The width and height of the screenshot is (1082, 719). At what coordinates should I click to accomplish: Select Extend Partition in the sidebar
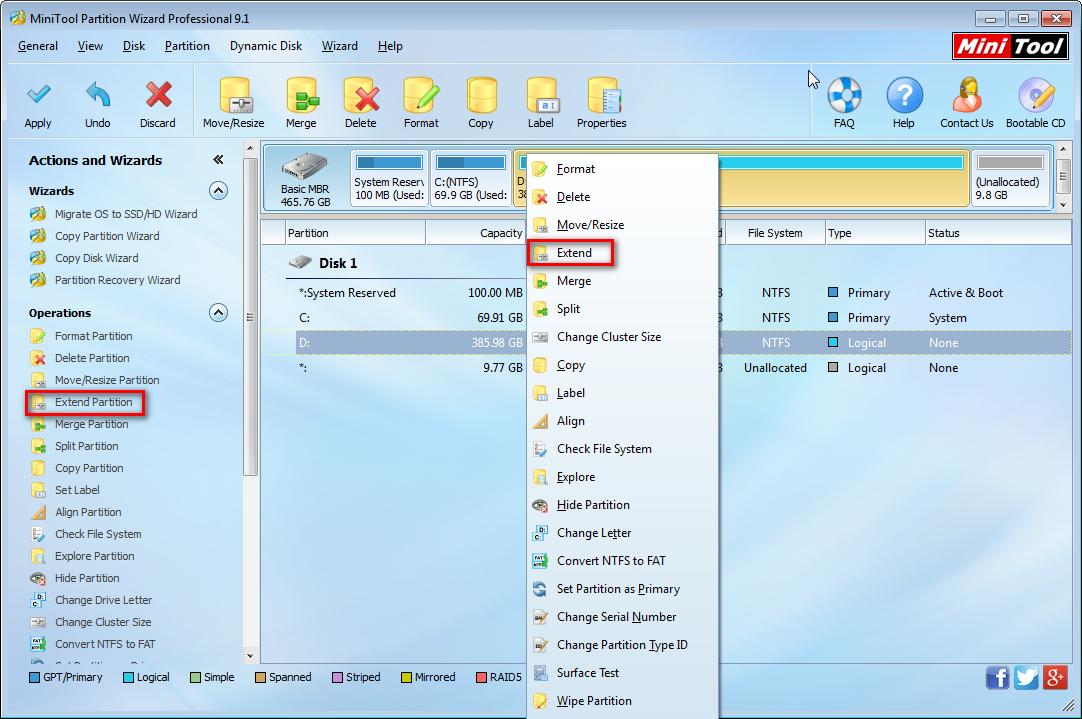coord(93,402)
